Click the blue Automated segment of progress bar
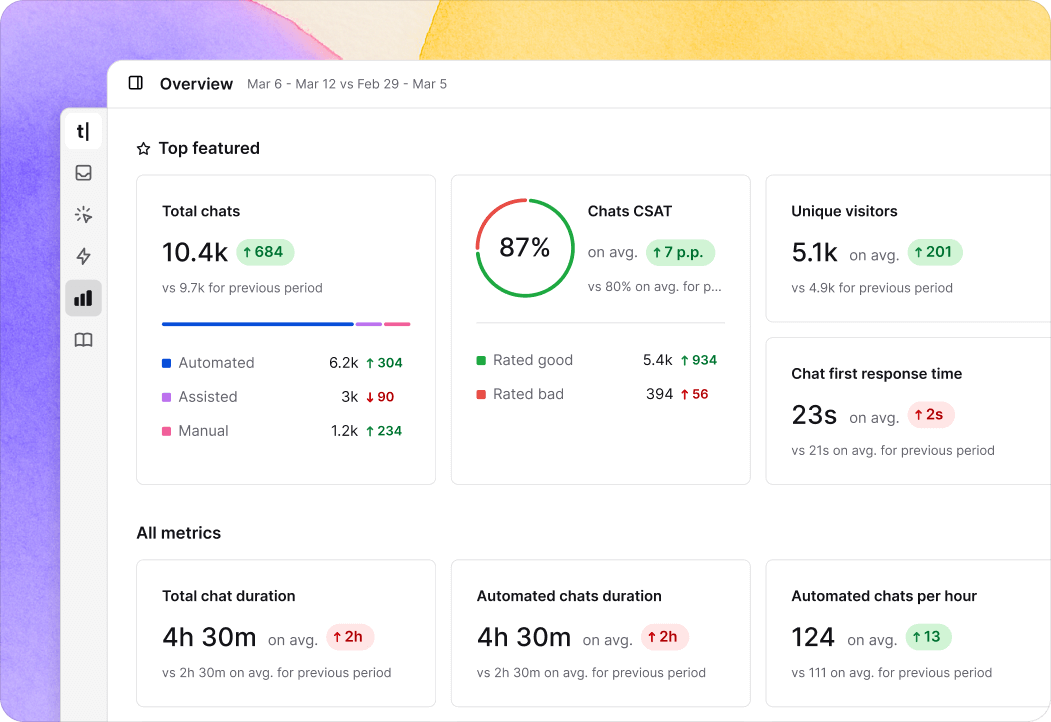Screen dimensions: 1051x722 coord(258,324)
